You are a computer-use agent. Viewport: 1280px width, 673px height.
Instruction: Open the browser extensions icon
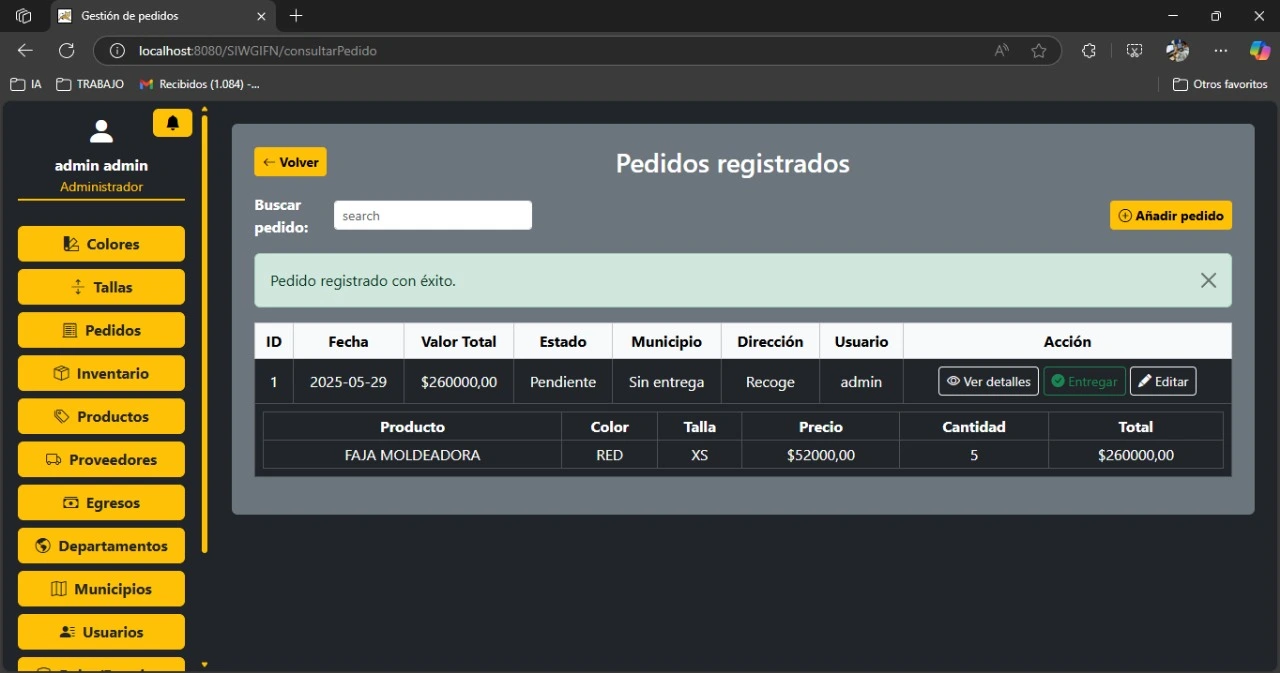pos(1089,50)
